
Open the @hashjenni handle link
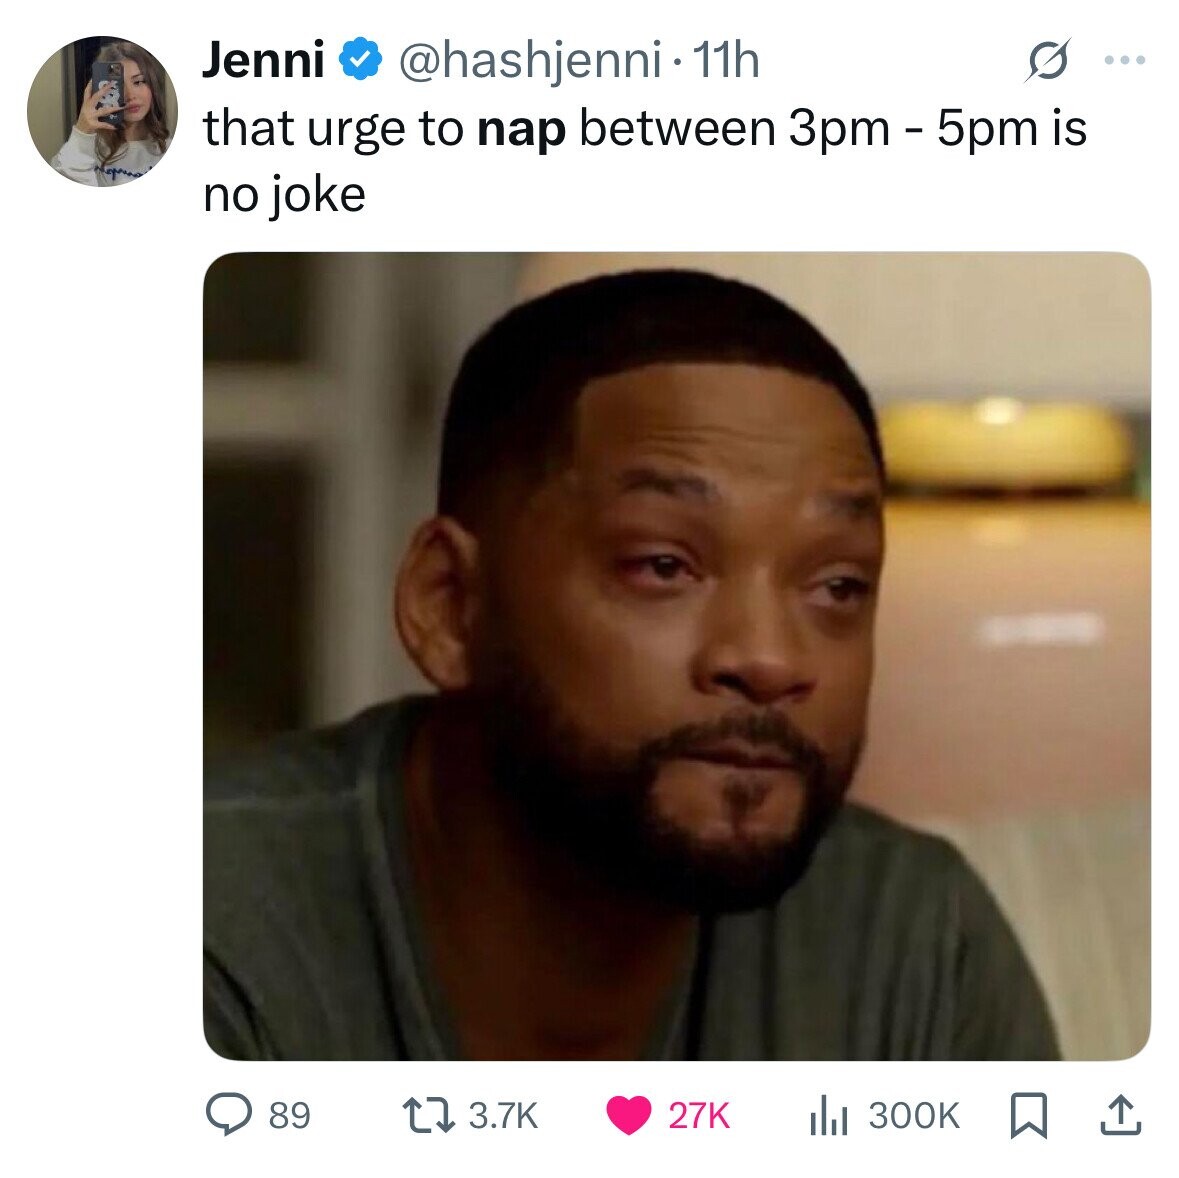point(529,62)
